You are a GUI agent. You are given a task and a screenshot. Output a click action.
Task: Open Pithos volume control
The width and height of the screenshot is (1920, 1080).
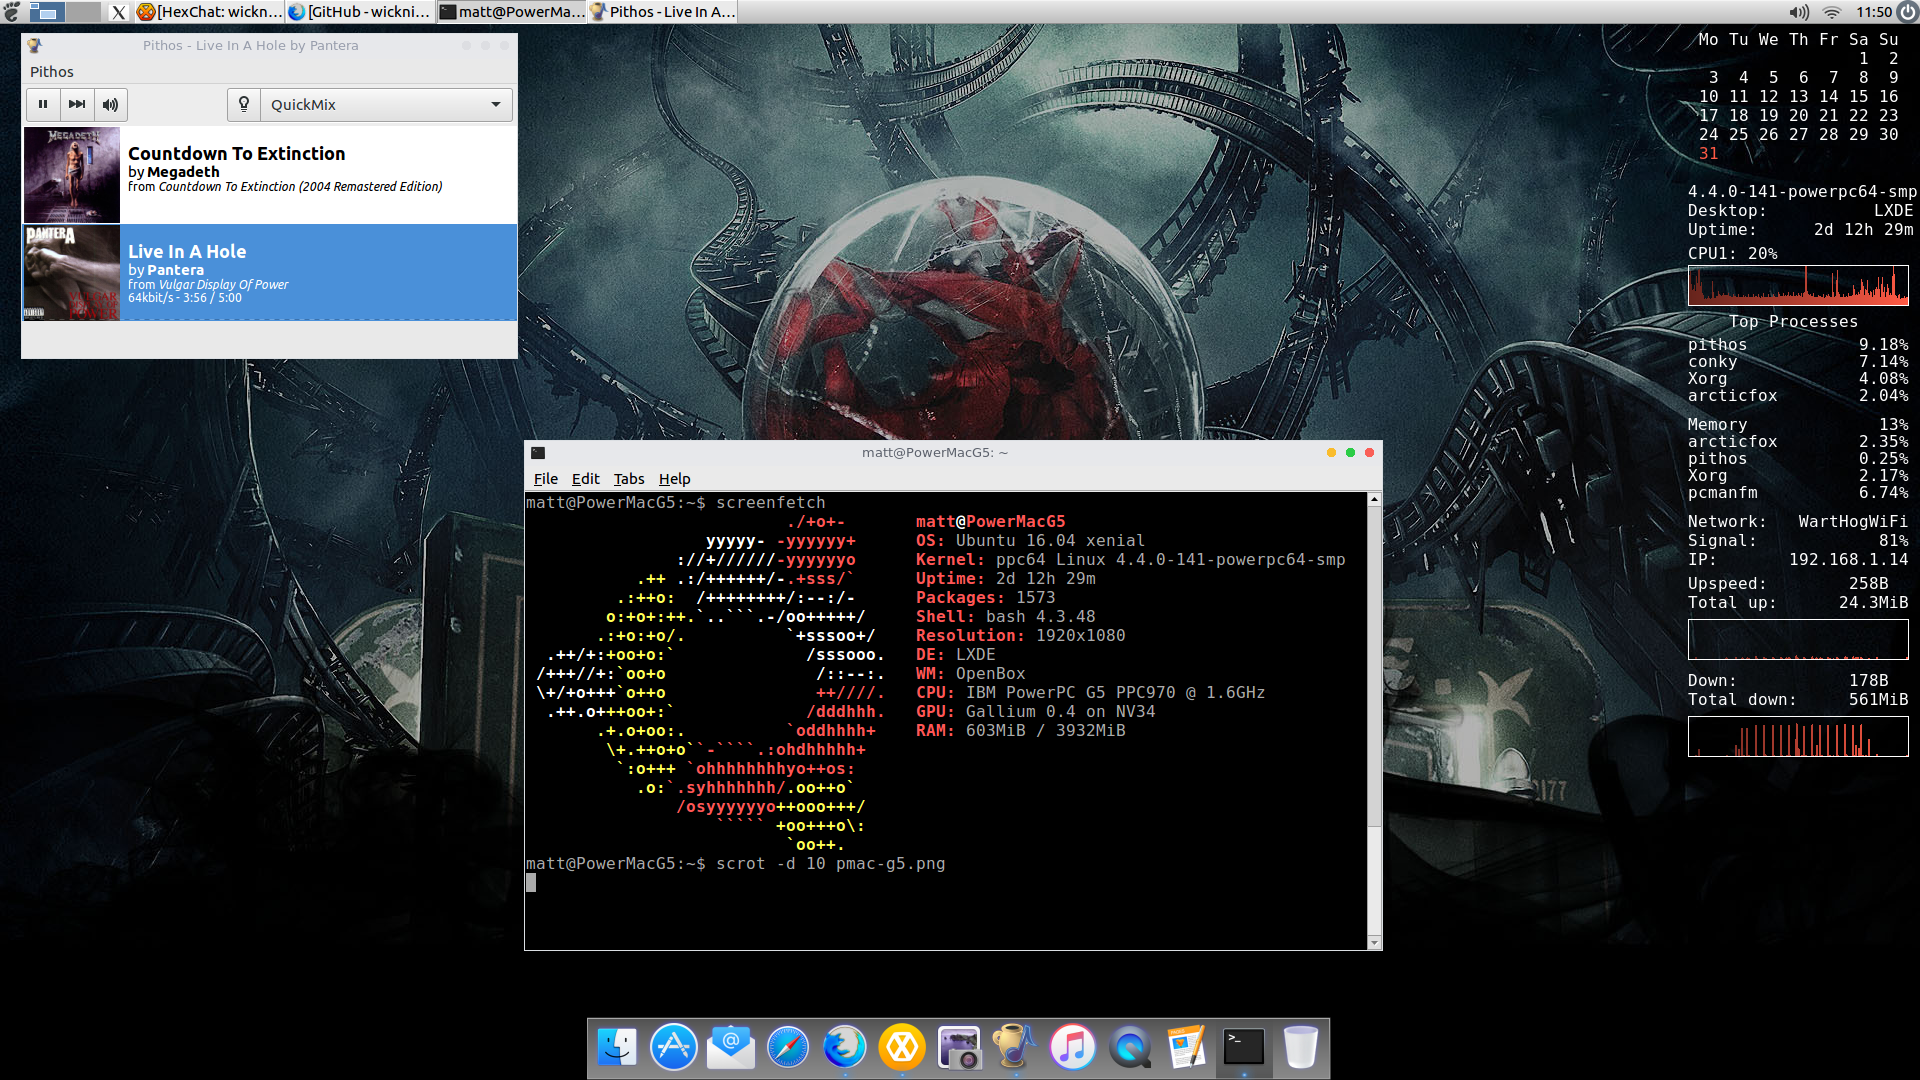(111, 104)
